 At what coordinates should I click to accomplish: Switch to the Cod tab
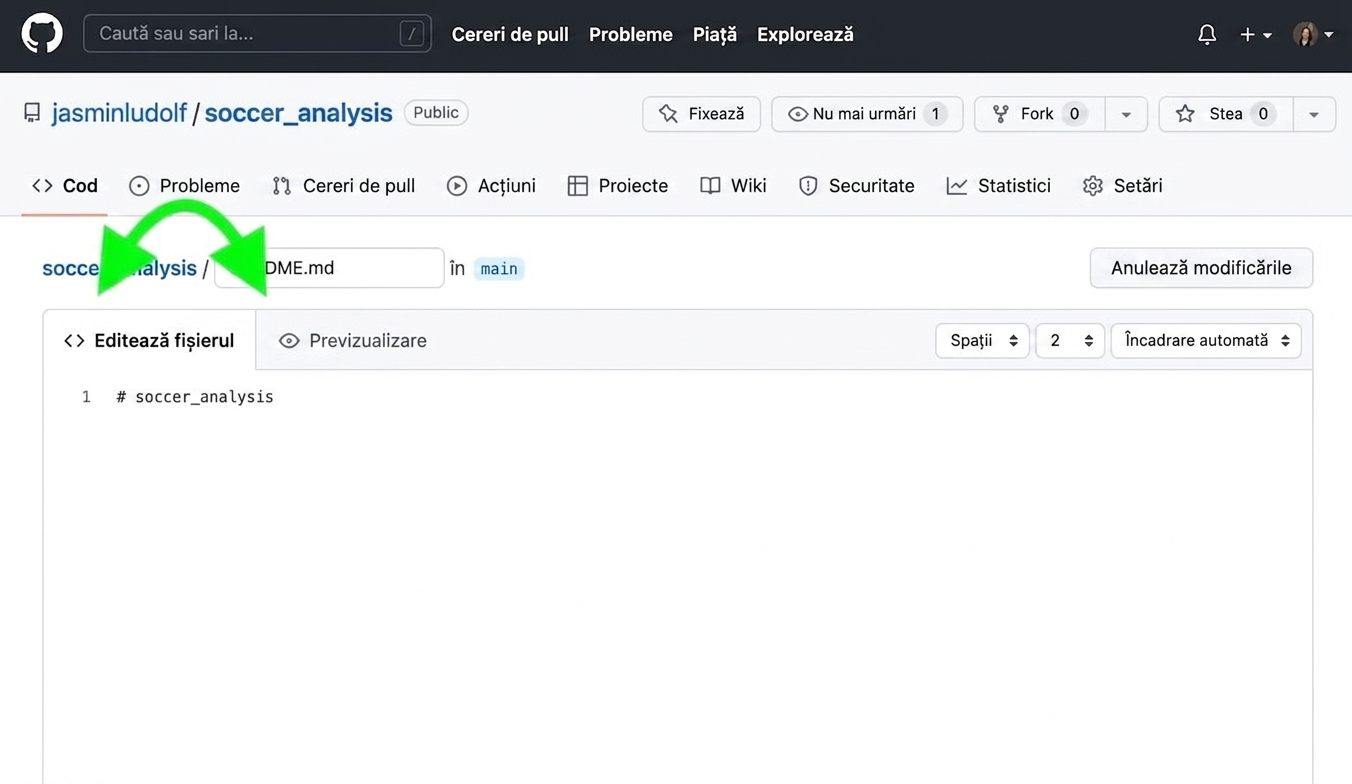(x=65, y=186)
